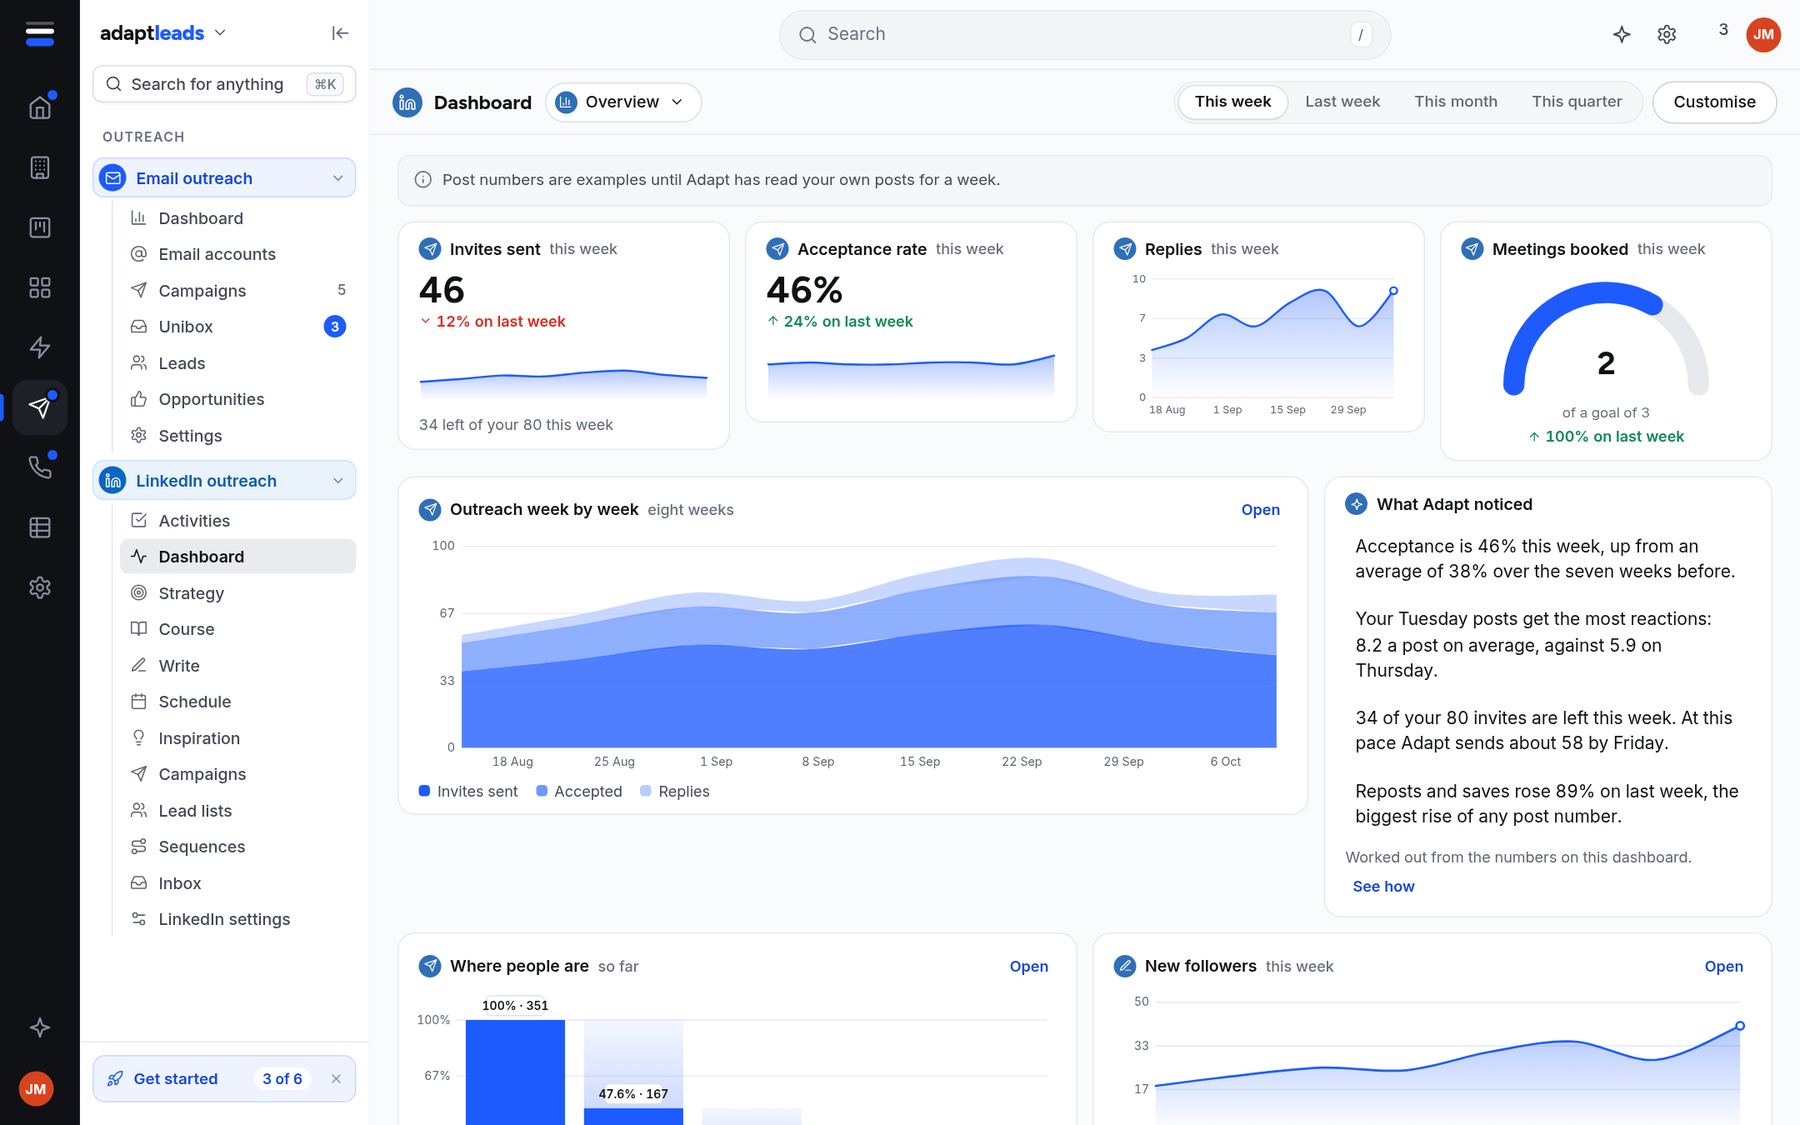Click the Customise button
Image resolution: width=1800 pixels, height=1125 pixels.
[x=1714, y=102]
